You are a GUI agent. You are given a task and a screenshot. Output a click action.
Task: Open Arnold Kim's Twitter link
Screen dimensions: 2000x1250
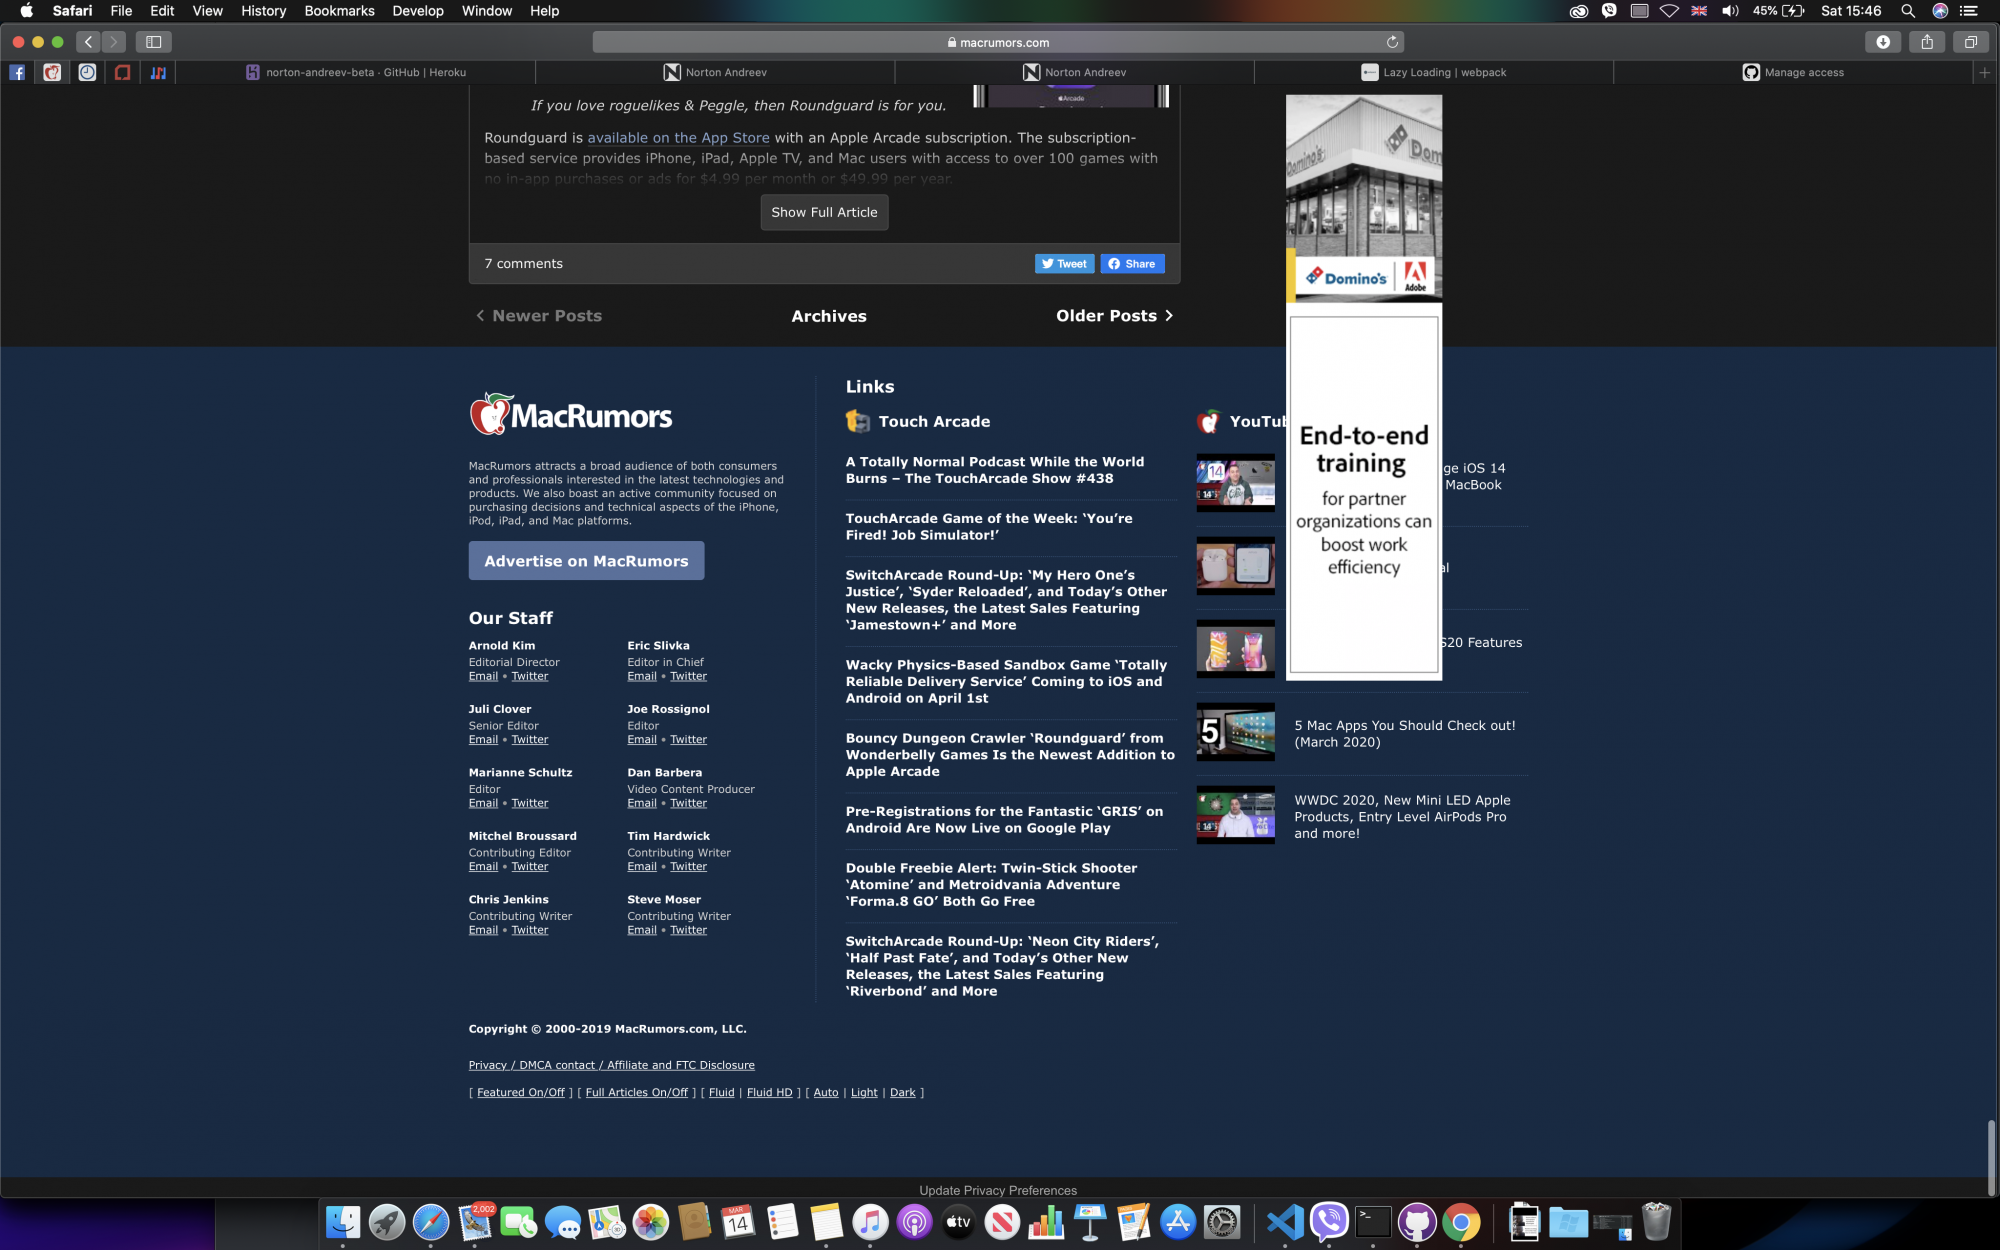tap(530, 676)
